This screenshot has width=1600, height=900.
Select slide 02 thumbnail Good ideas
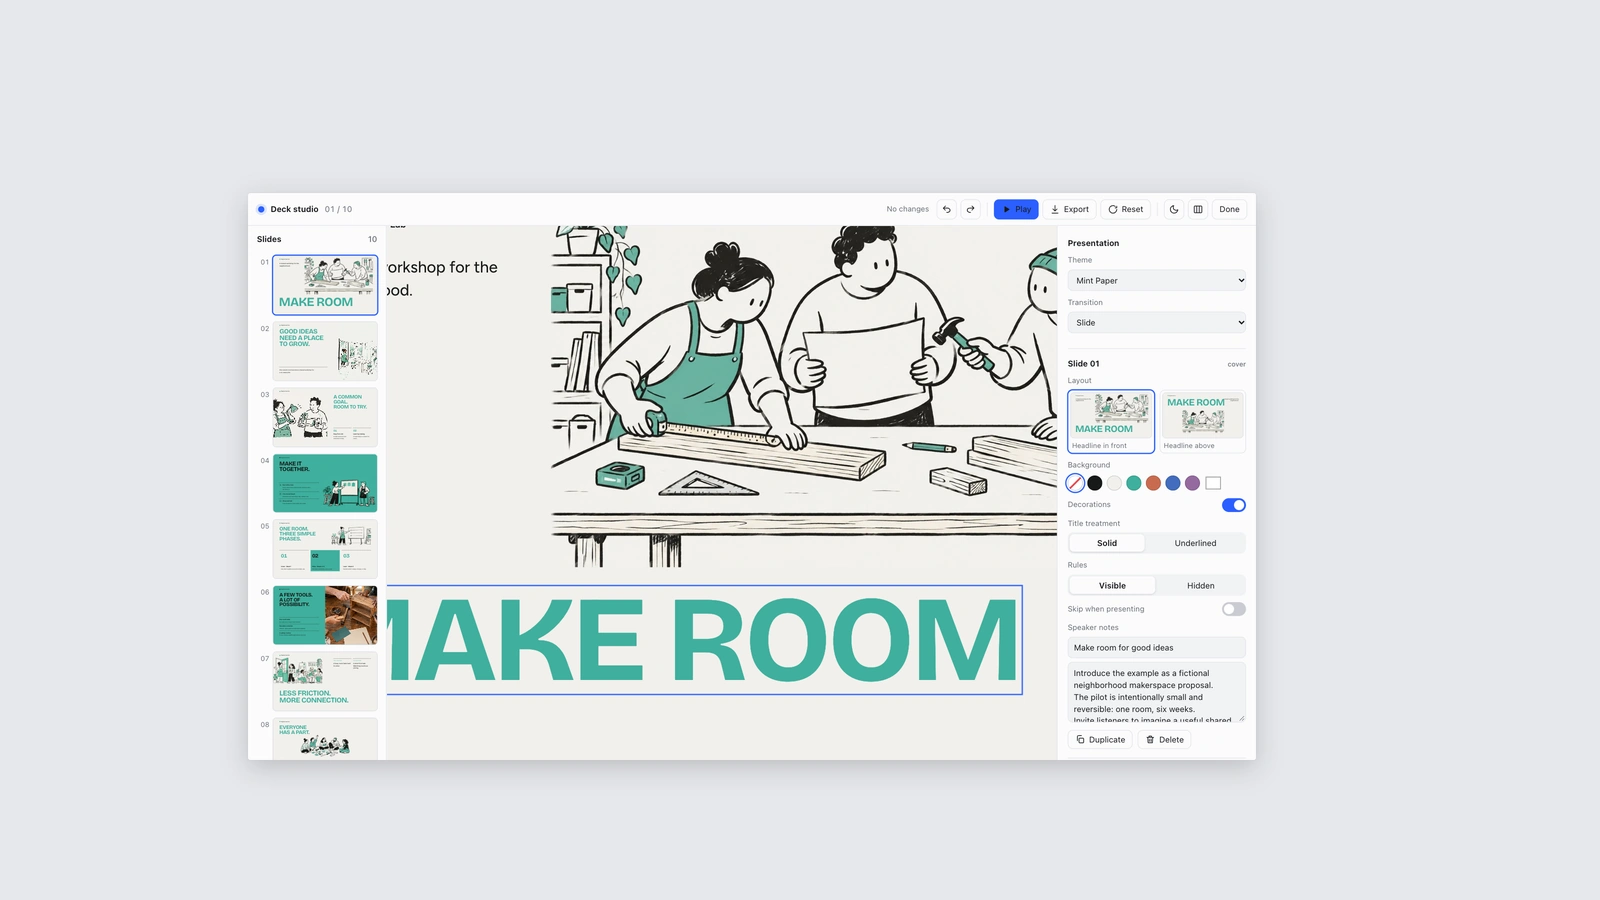point(325,351)
